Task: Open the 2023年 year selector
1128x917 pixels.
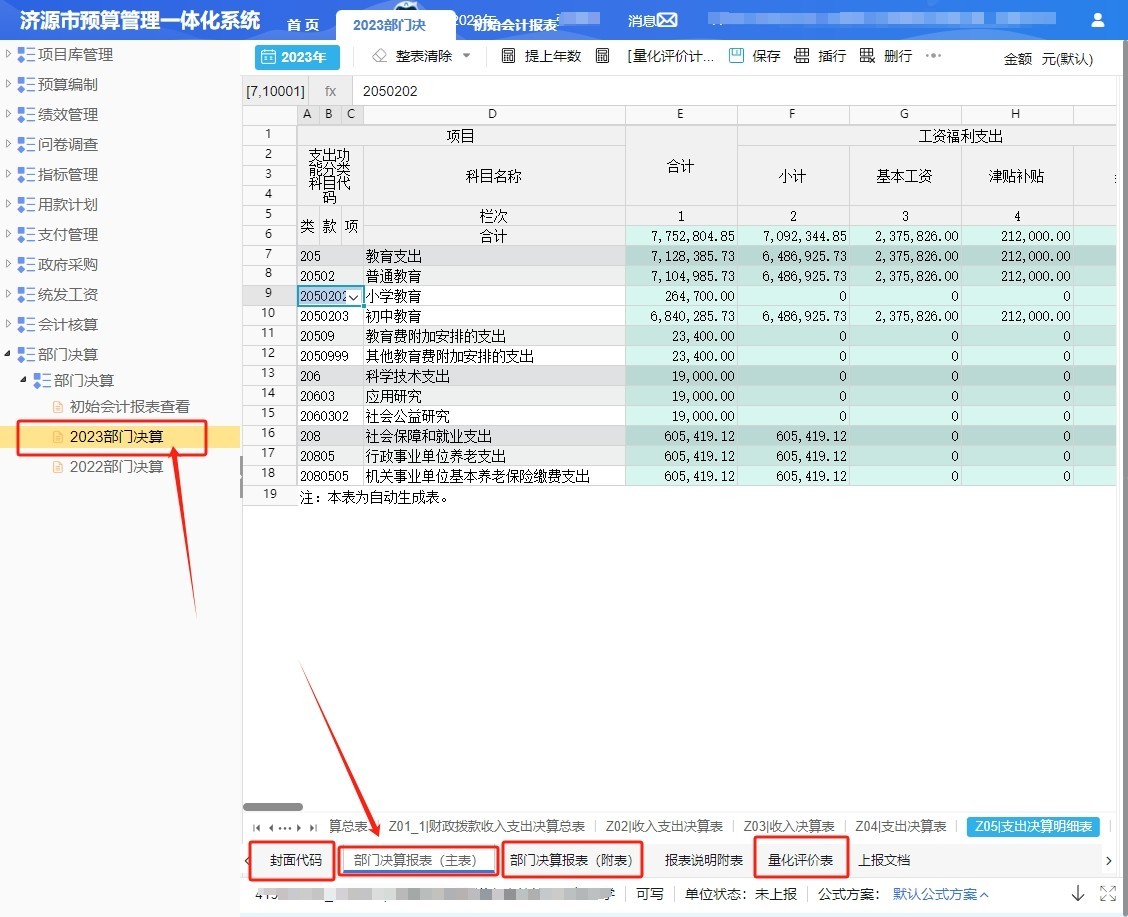Action: coord(297,57)
